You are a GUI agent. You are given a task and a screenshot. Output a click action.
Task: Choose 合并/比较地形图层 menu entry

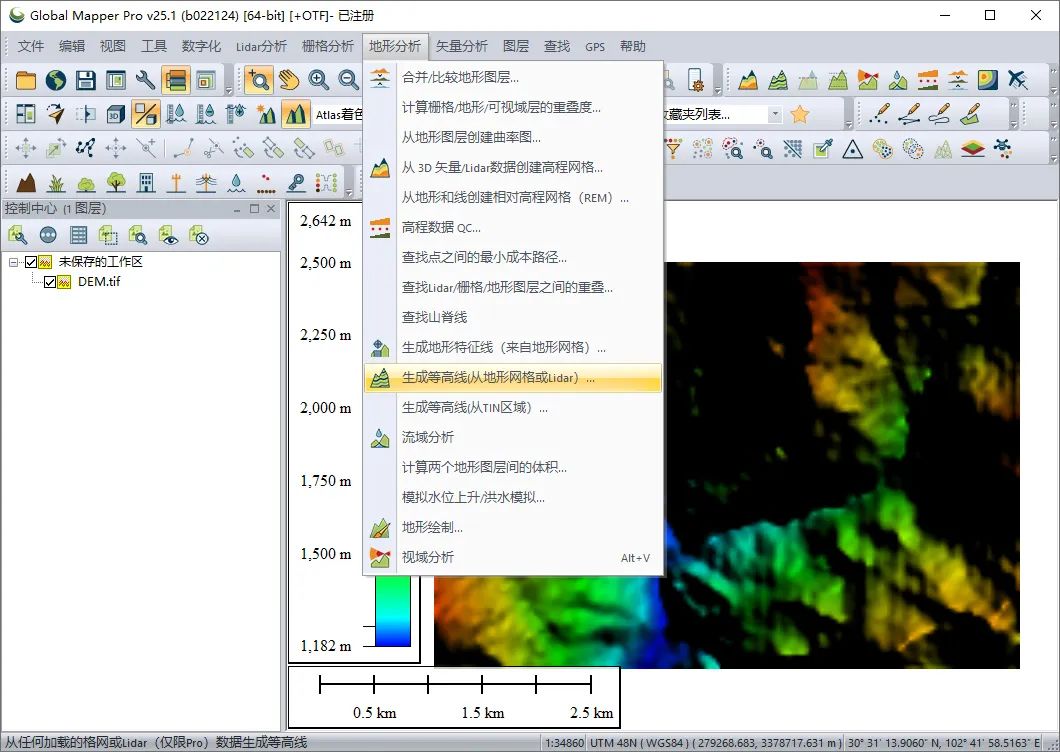click(512, 77)
